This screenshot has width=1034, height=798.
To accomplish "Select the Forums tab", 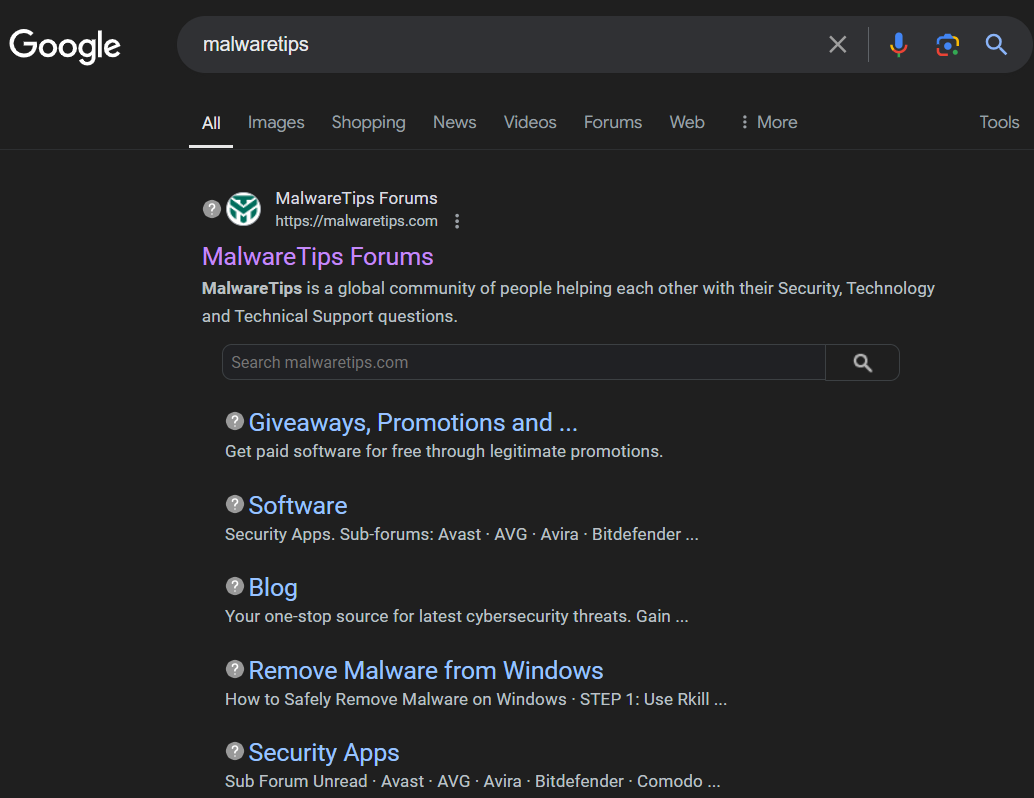I will pyautogui.click(x=612, y=122).
